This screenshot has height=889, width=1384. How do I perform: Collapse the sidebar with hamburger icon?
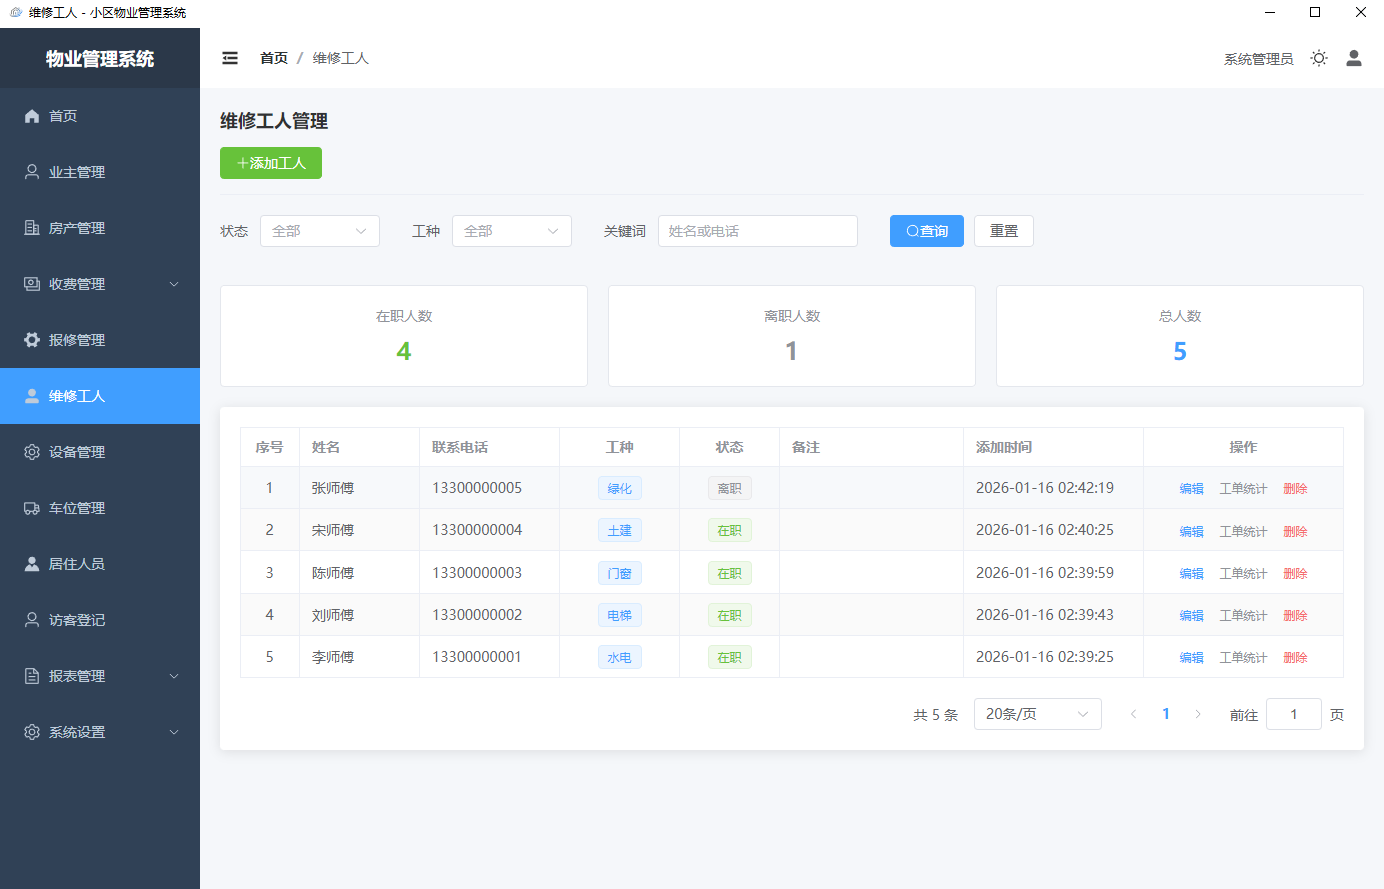[230, 58]
